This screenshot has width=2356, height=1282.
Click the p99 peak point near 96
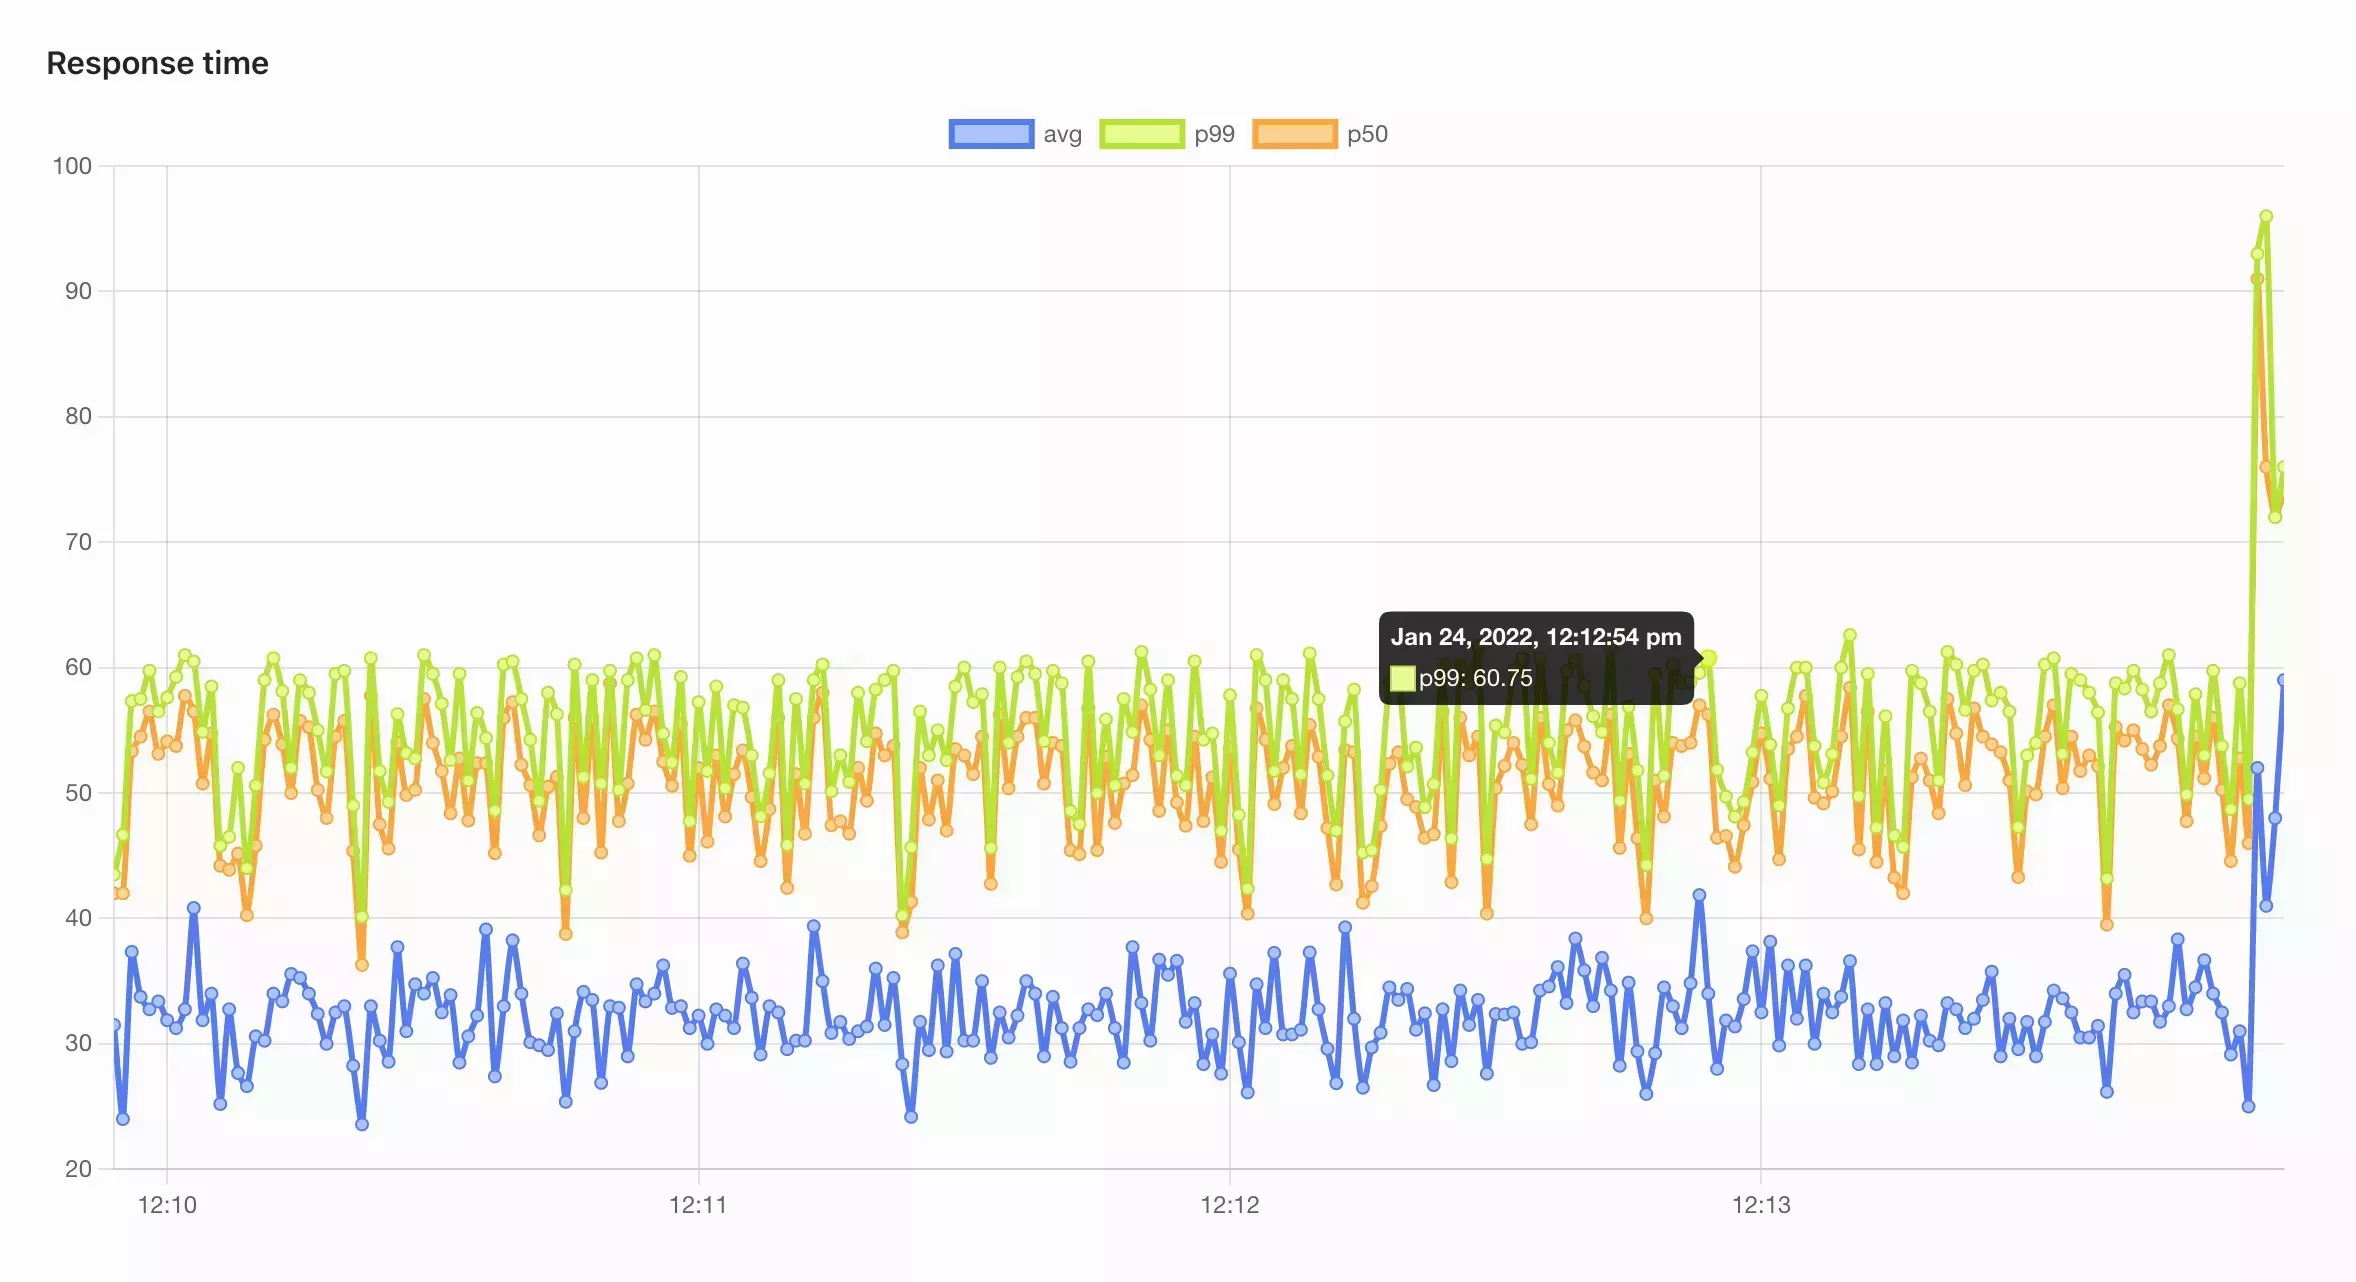point(2266,217)
